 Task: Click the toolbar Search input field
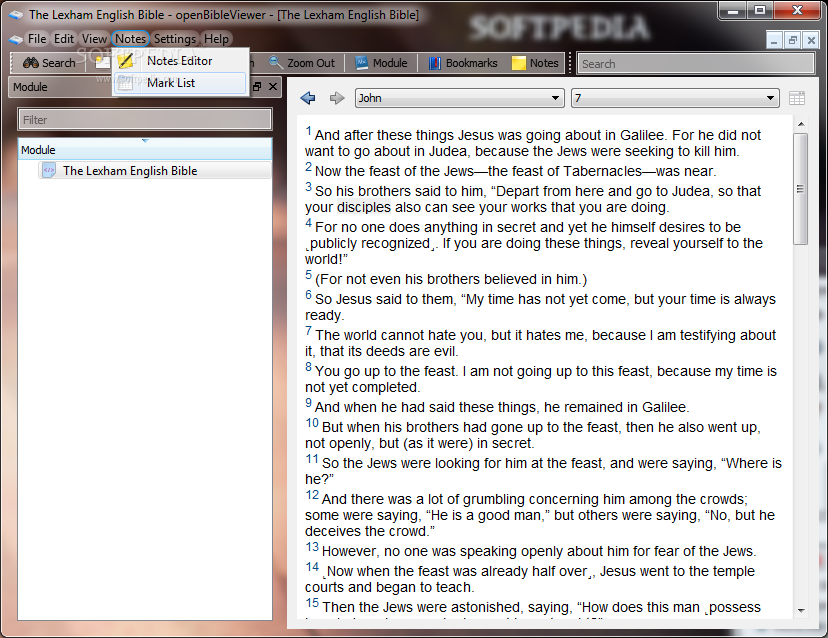tap(696, 63)
